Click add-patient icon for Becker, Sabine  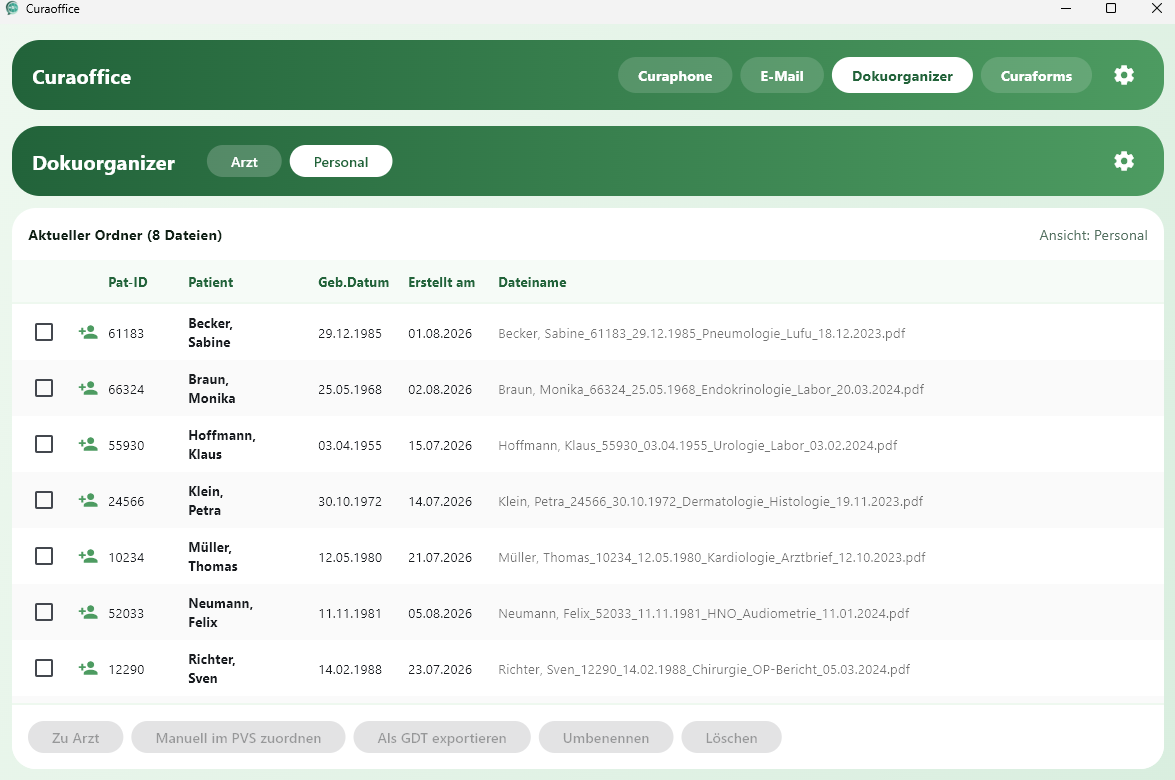[x=88, y=332]
